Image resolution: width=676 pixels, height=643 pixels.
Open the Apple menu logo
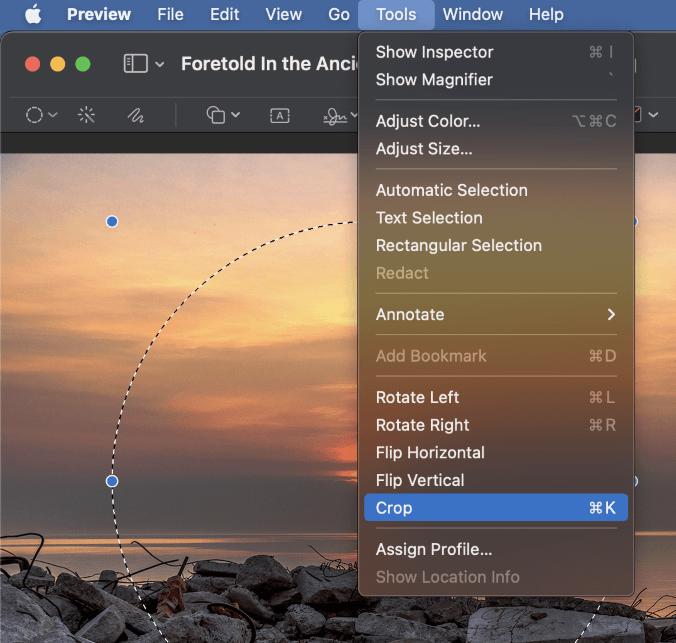pos(33,14)
